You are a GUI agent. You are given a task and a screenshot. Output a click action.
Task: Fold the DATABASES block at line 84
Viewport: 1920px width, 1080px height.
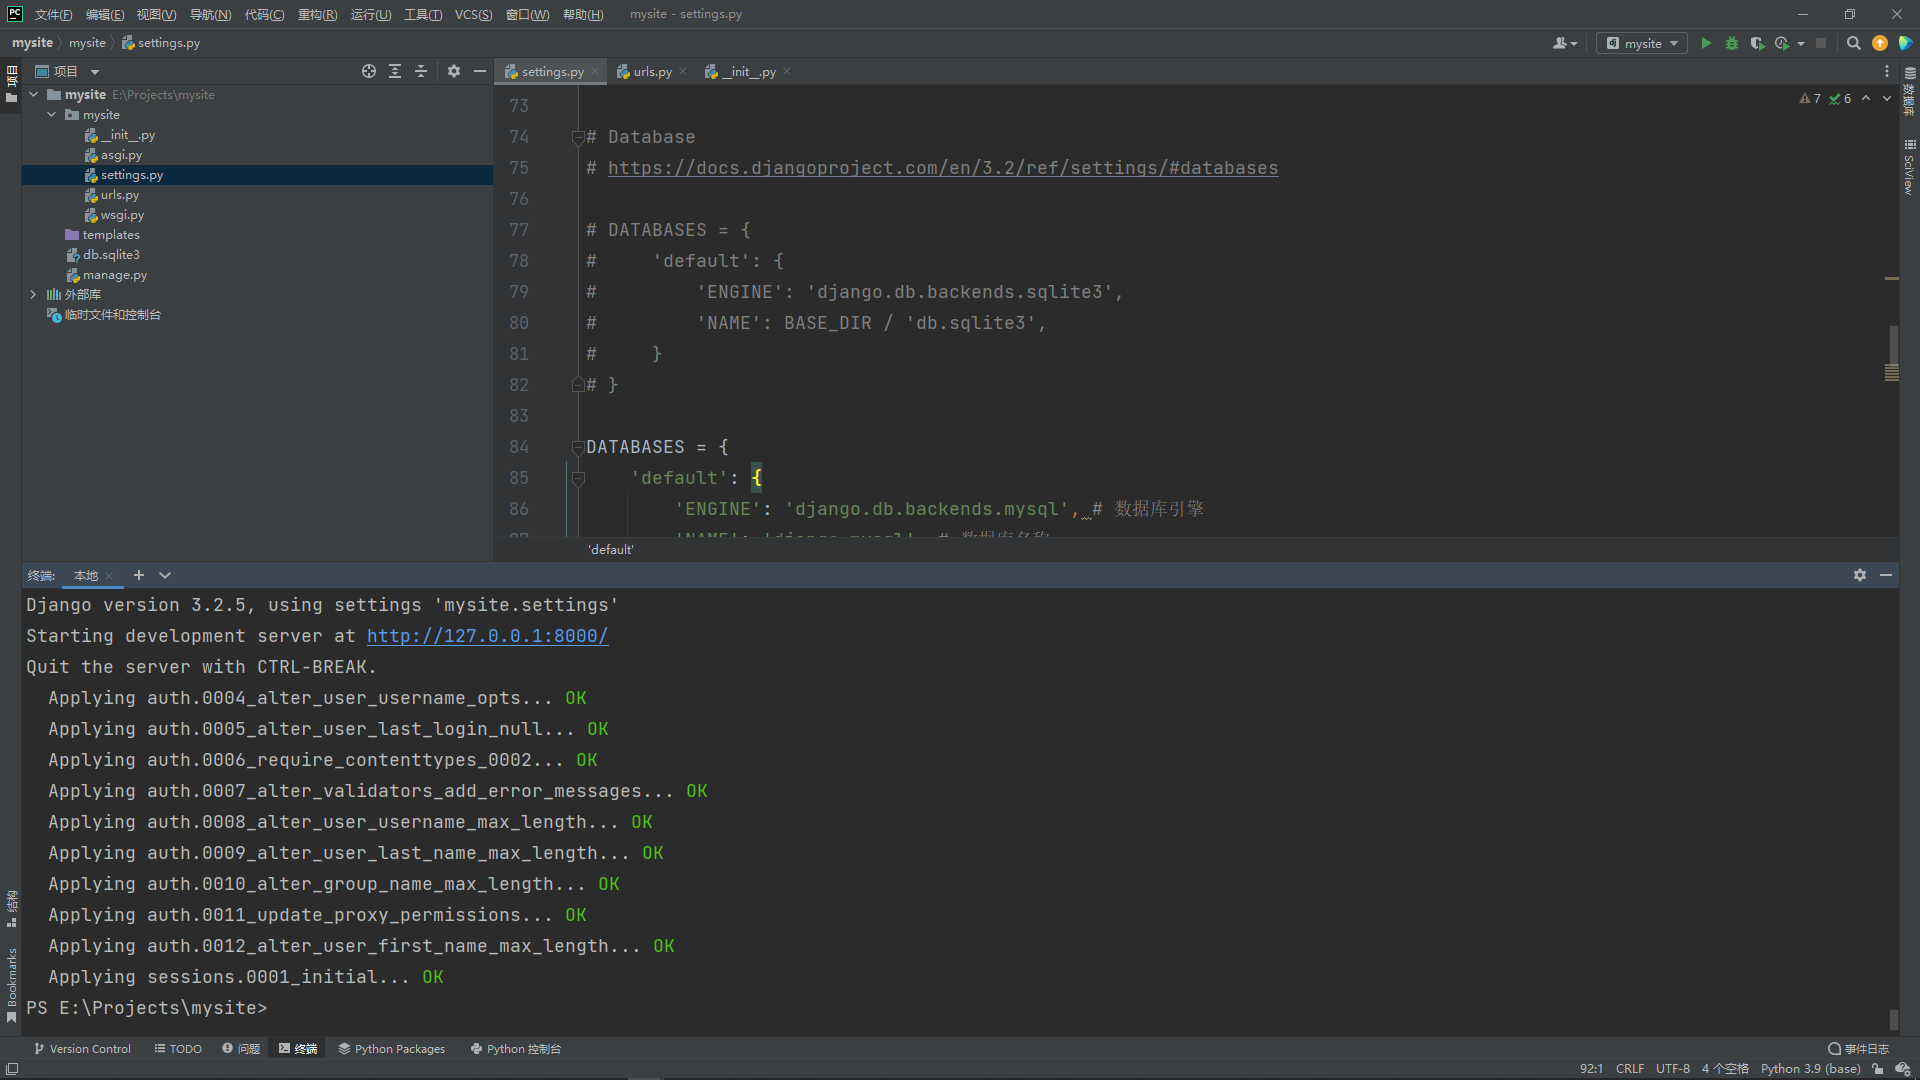(x=578, y=447)
